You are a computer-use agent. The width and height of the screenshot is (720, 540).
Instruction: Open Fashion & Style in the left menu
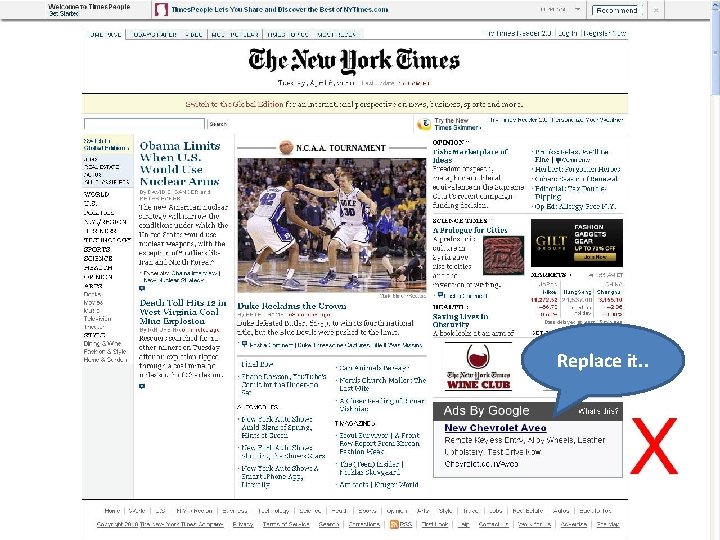point(105,351)
